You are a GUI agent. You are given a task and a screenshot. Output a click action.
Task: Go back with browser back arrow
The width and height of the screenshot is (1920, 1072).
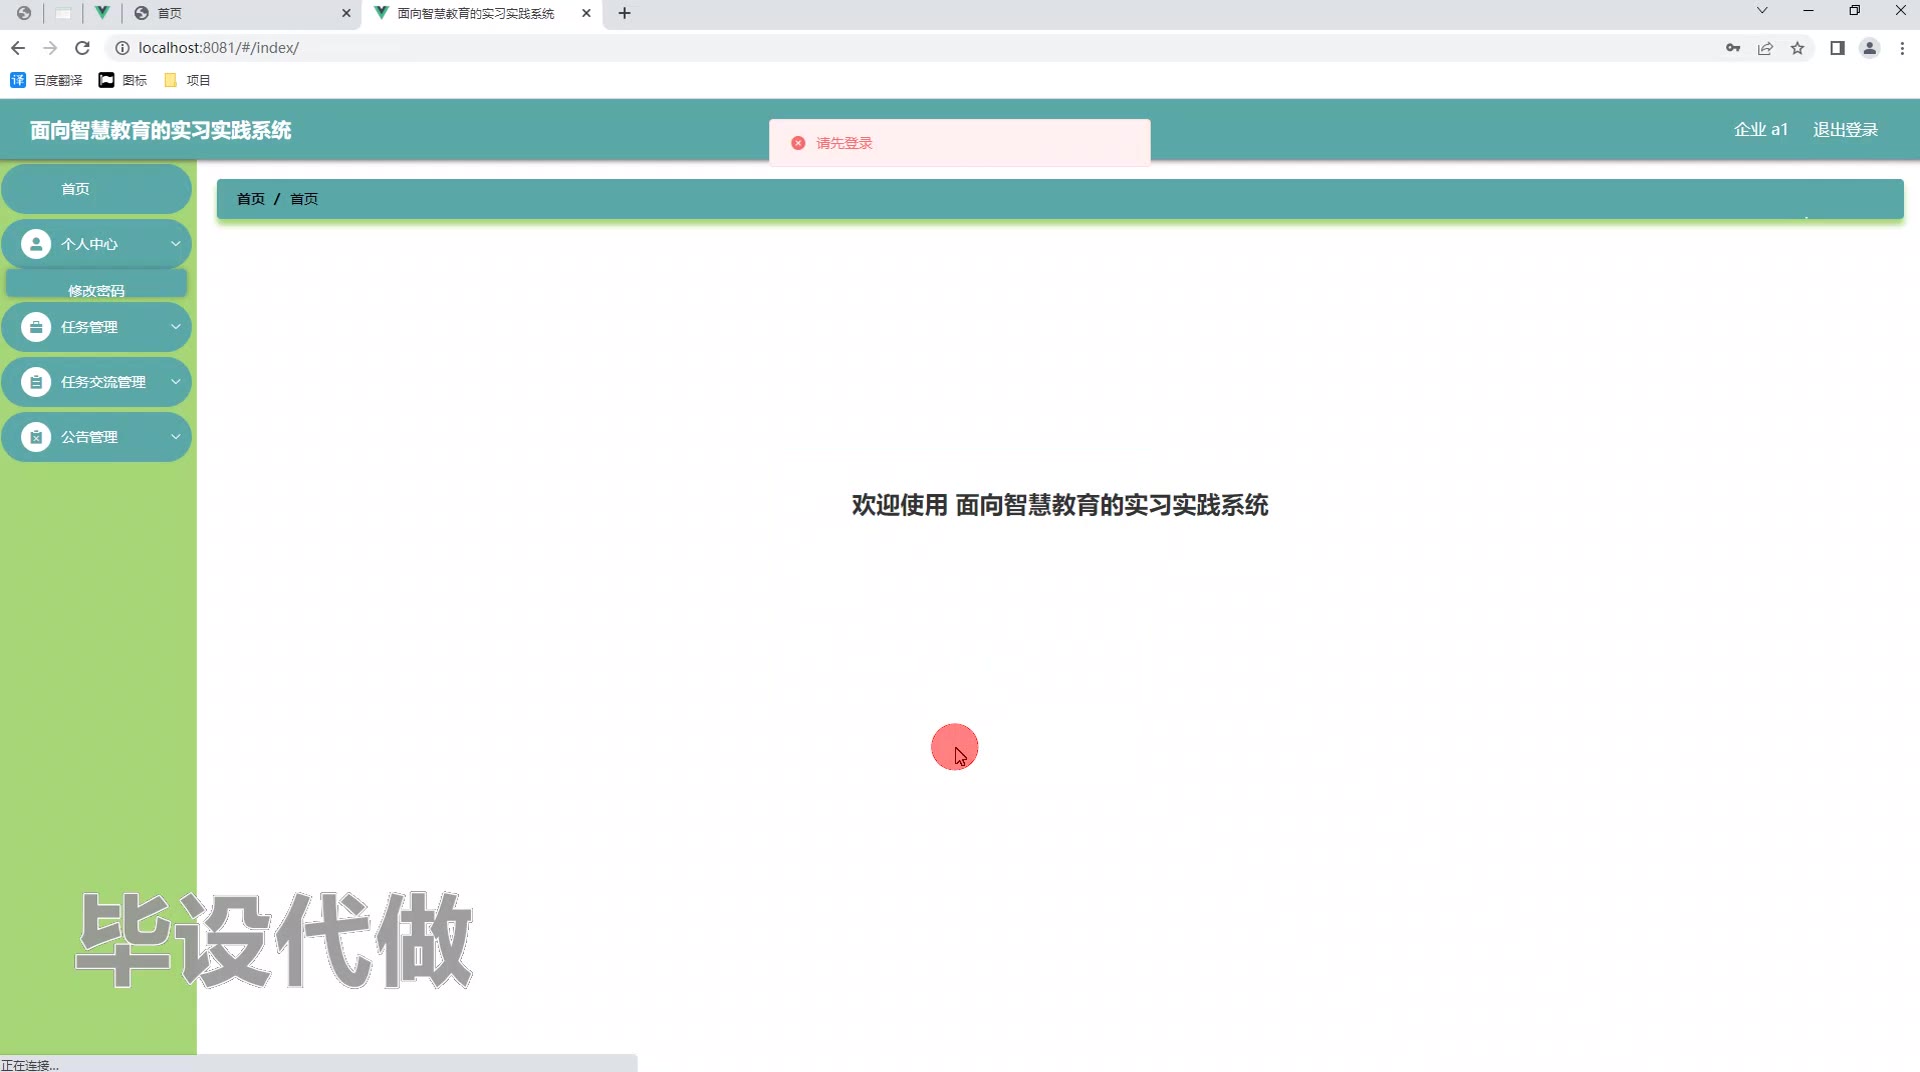click(x=18, y=48)
